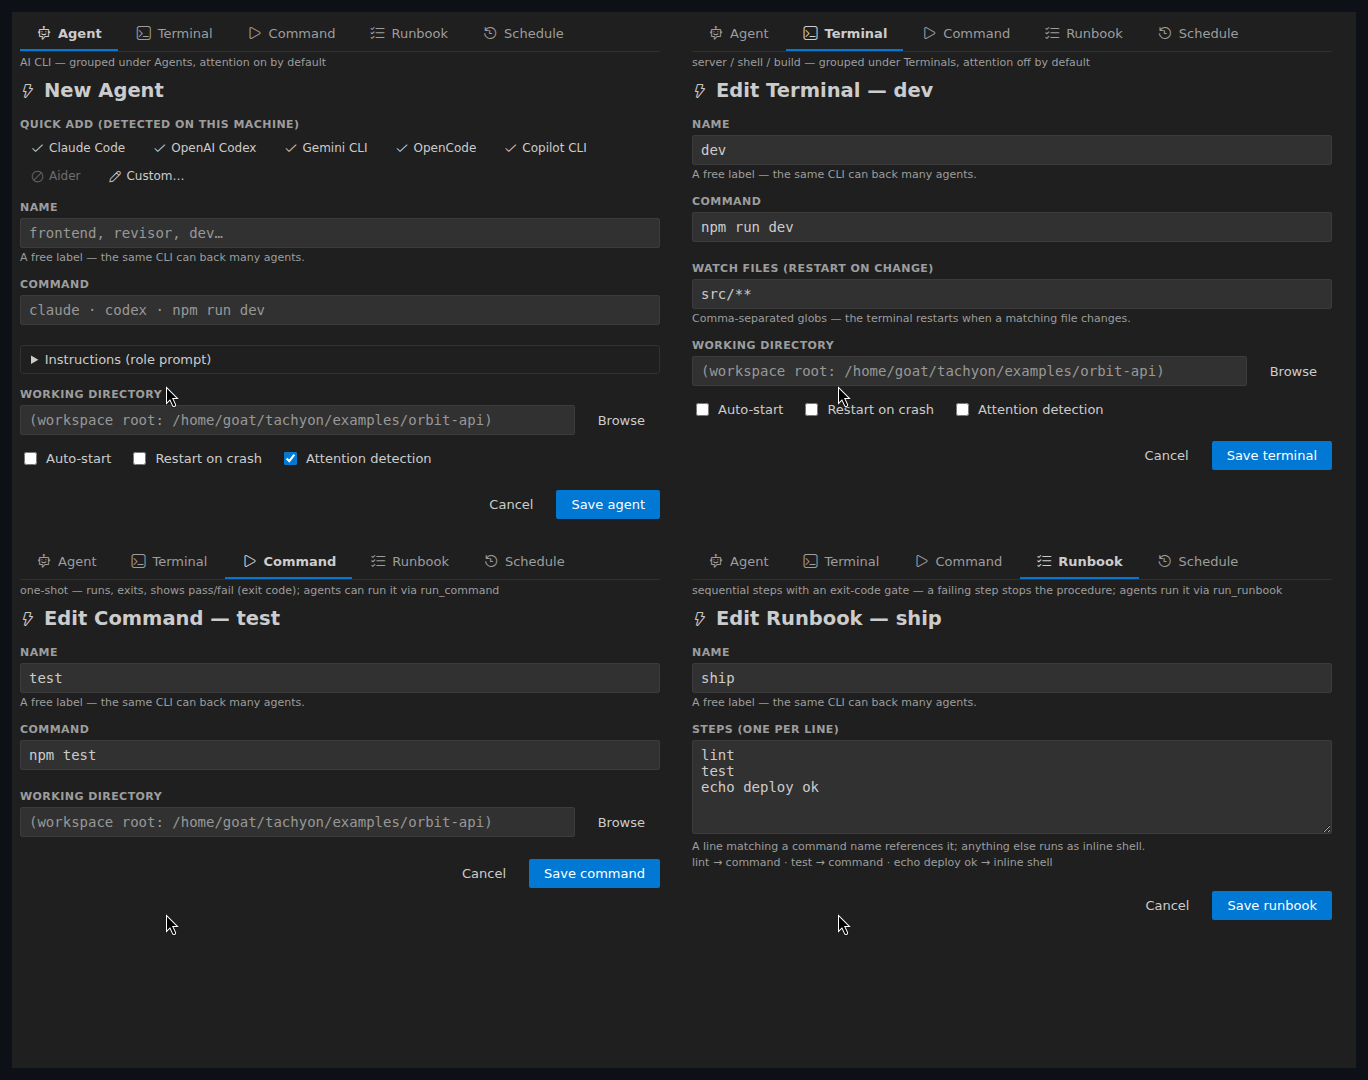Image resolution: width=1368 pixels, height=1080 pixels.
Task: Expand Instructions (role prompt) section
Action: coord(340,360)
